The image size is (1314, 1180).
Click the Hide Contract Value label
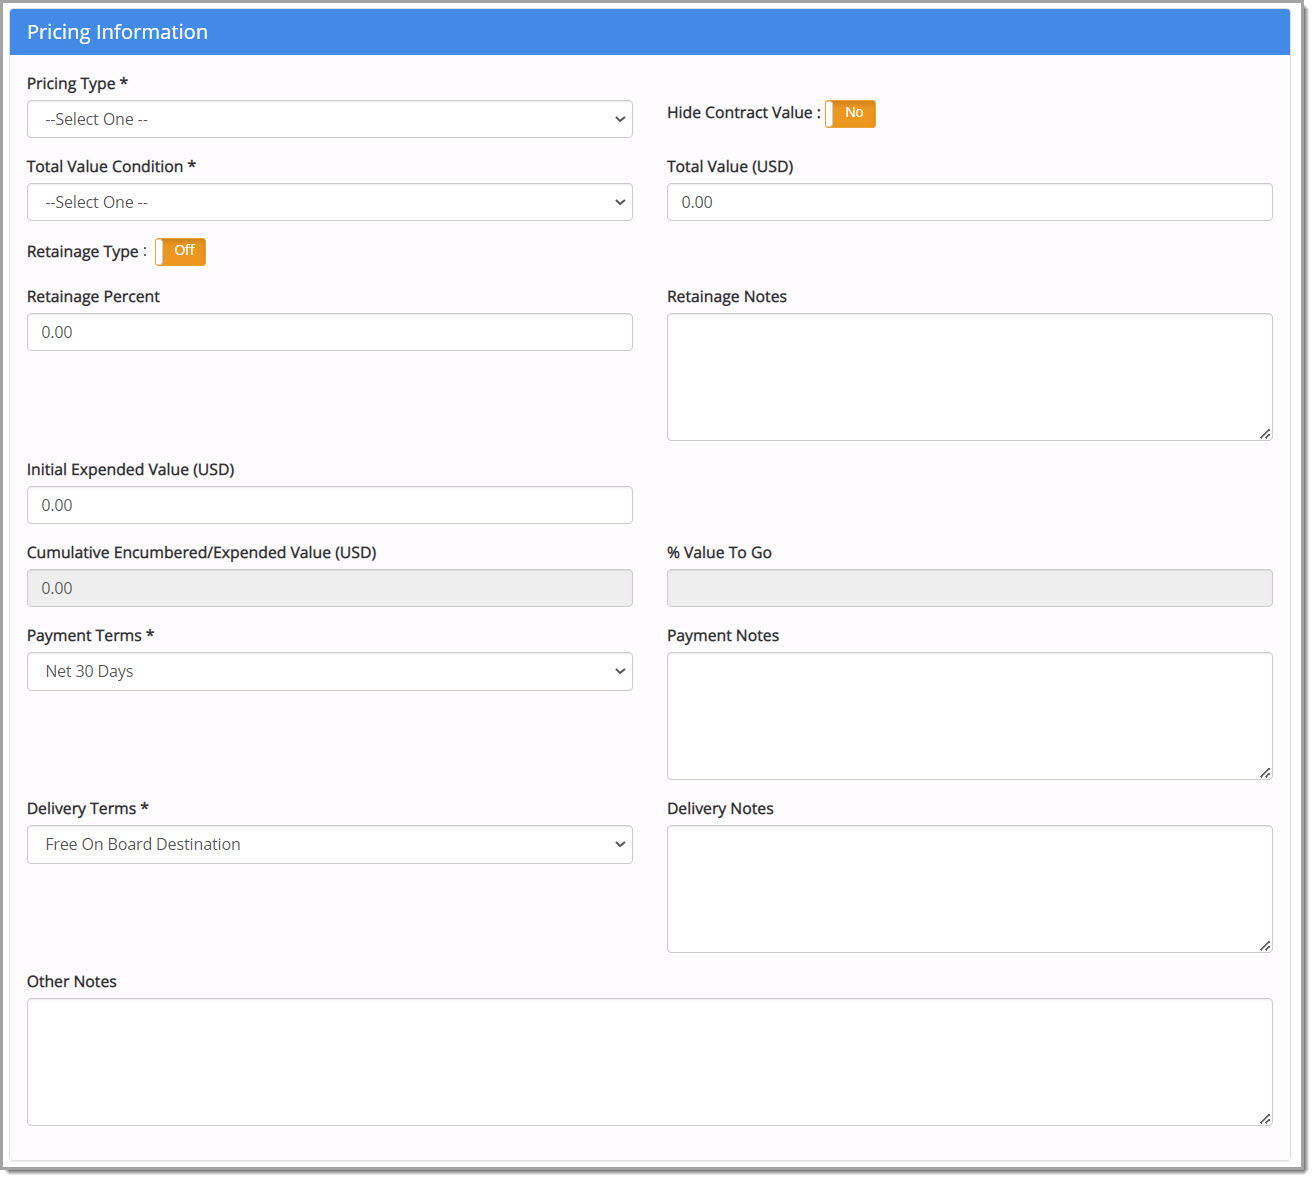coord(743,113)
